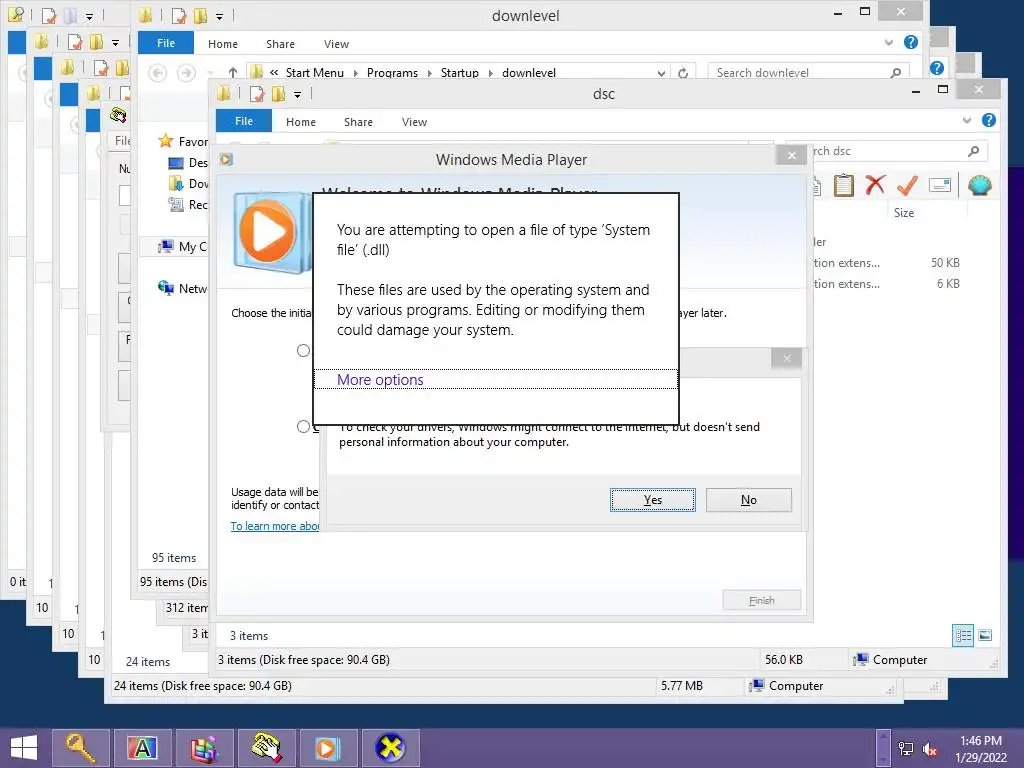The height and width of the screenshot is (768, 1024).
Task: Open the Share tab in dsc window
Action: click(x=359, y=122)
